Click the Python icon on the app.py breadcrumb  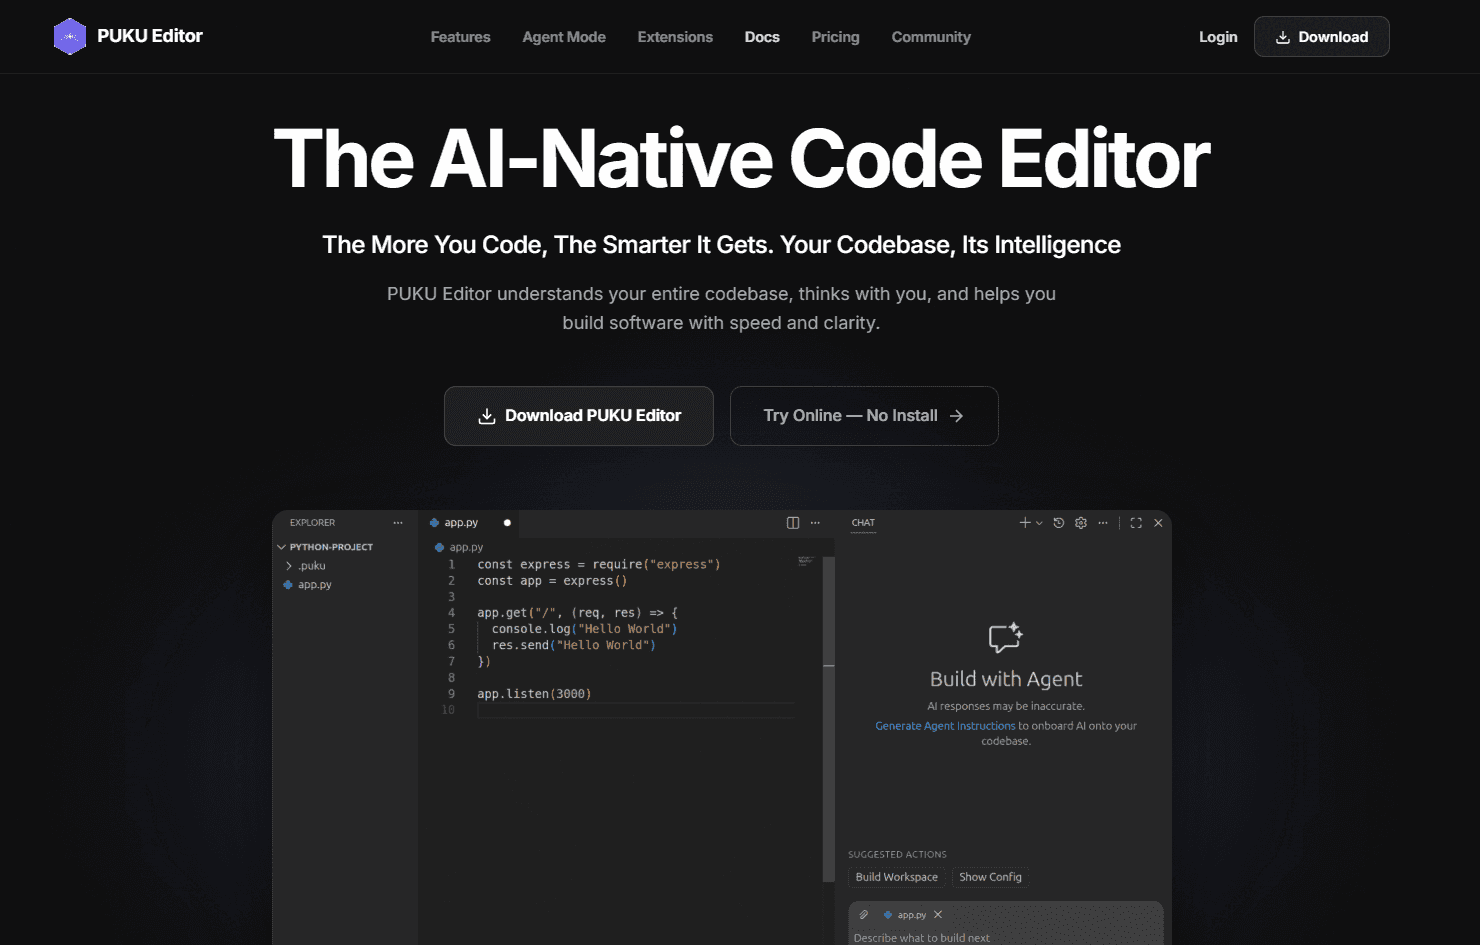pyautogui.click(x=440, y=547)
